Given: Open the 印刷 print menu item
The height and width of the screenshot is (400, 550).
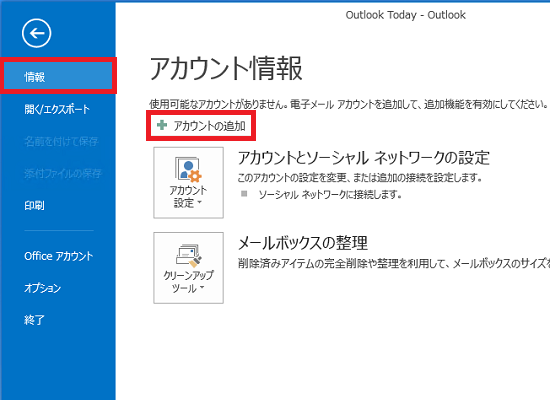Looking at the screenshot, I should pyautogui.click(x=34, y=205).
